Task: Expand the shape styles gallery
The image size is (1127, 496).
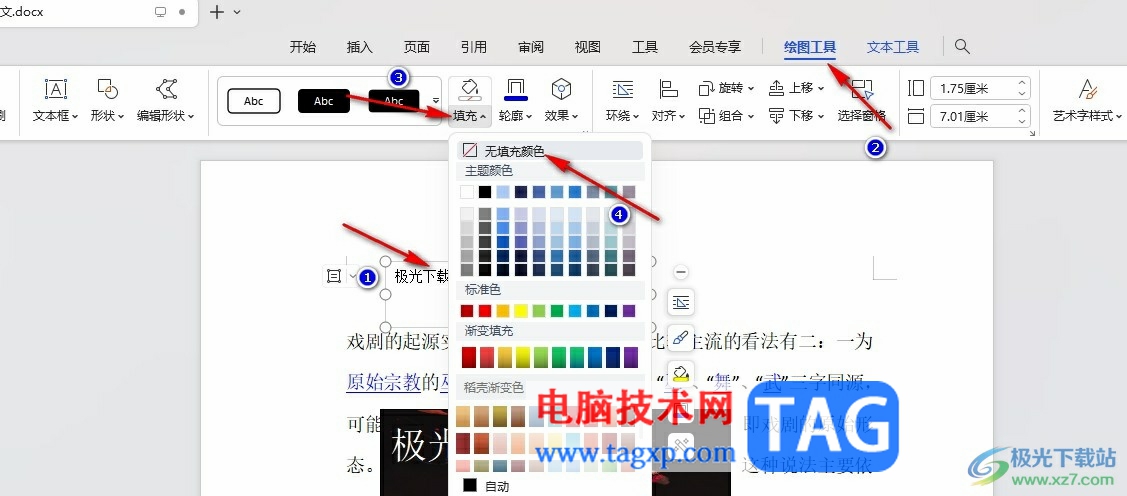Action: tap(436, 100)
